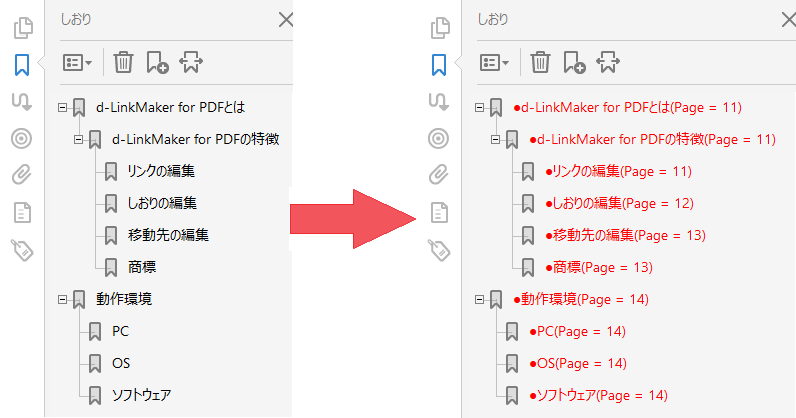Collapse '●d-LinkMaker for PDFとは(Page = 11)' node

(x=480, y=108)
